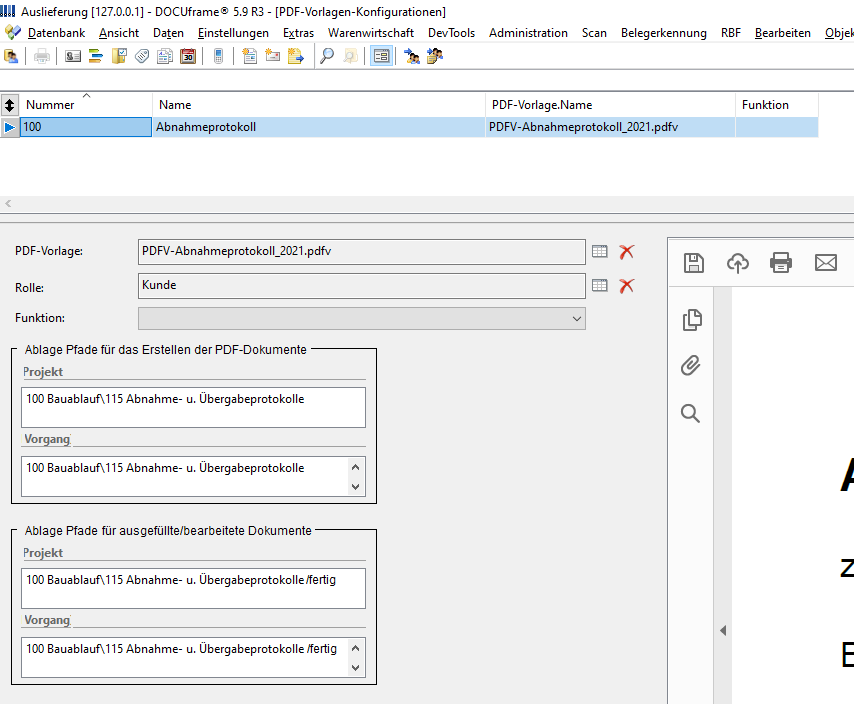Screen dimensions: 854x704
Task: Click into the Rolle field showing Kunde
Action: point(362,286)
